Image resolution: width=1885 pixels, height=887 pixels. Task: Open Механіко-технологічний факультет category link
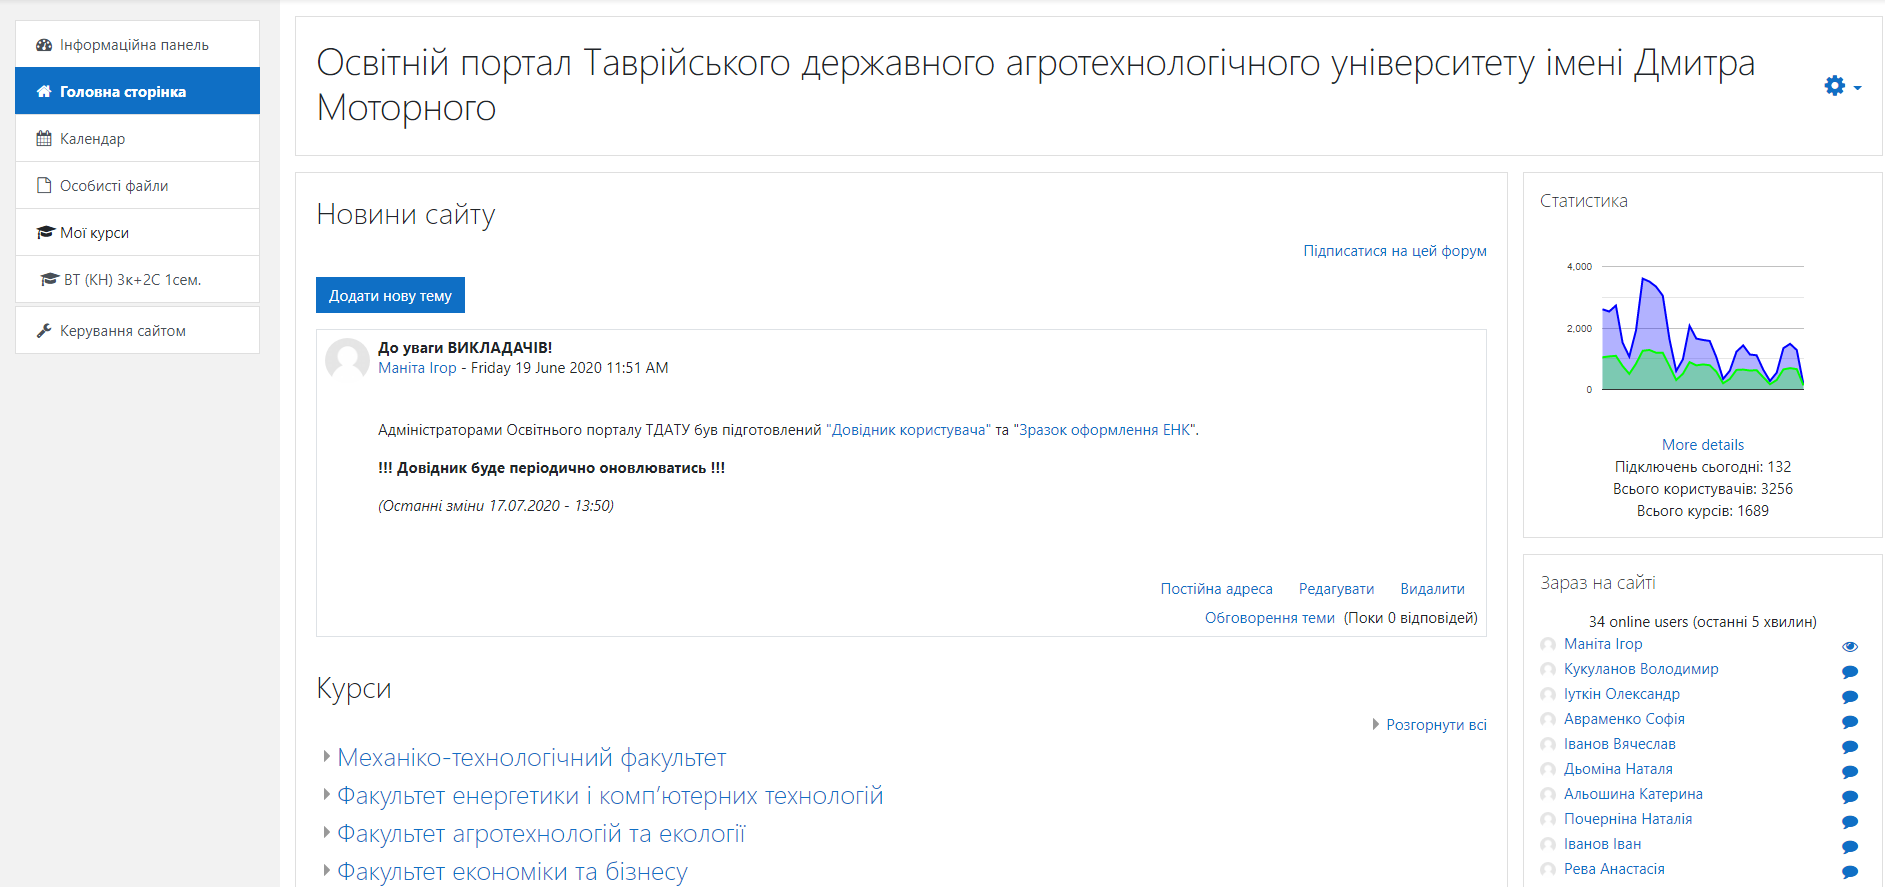coord(531,758)
